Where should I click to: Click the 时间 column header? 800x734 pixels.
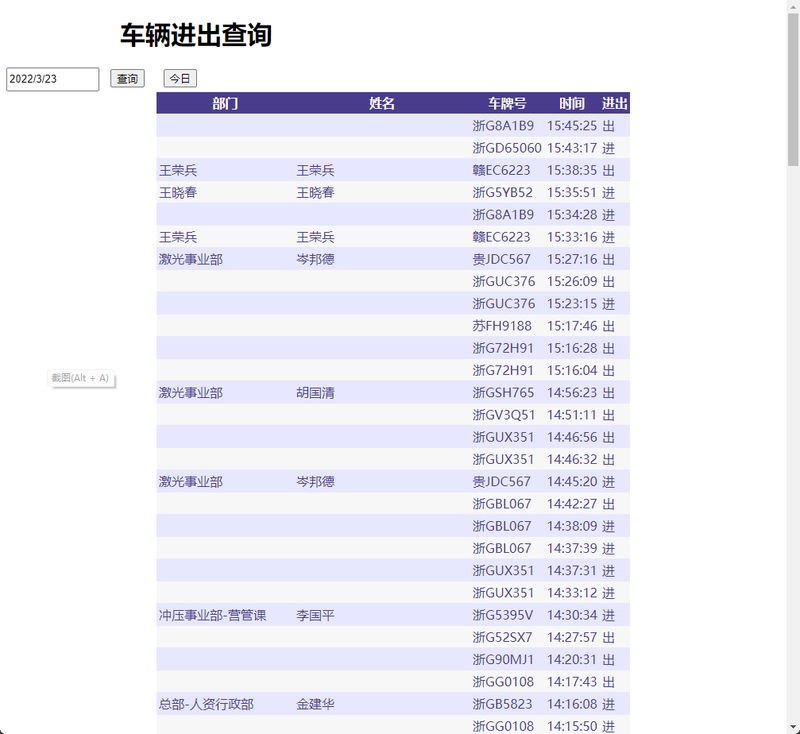point(571,104)
